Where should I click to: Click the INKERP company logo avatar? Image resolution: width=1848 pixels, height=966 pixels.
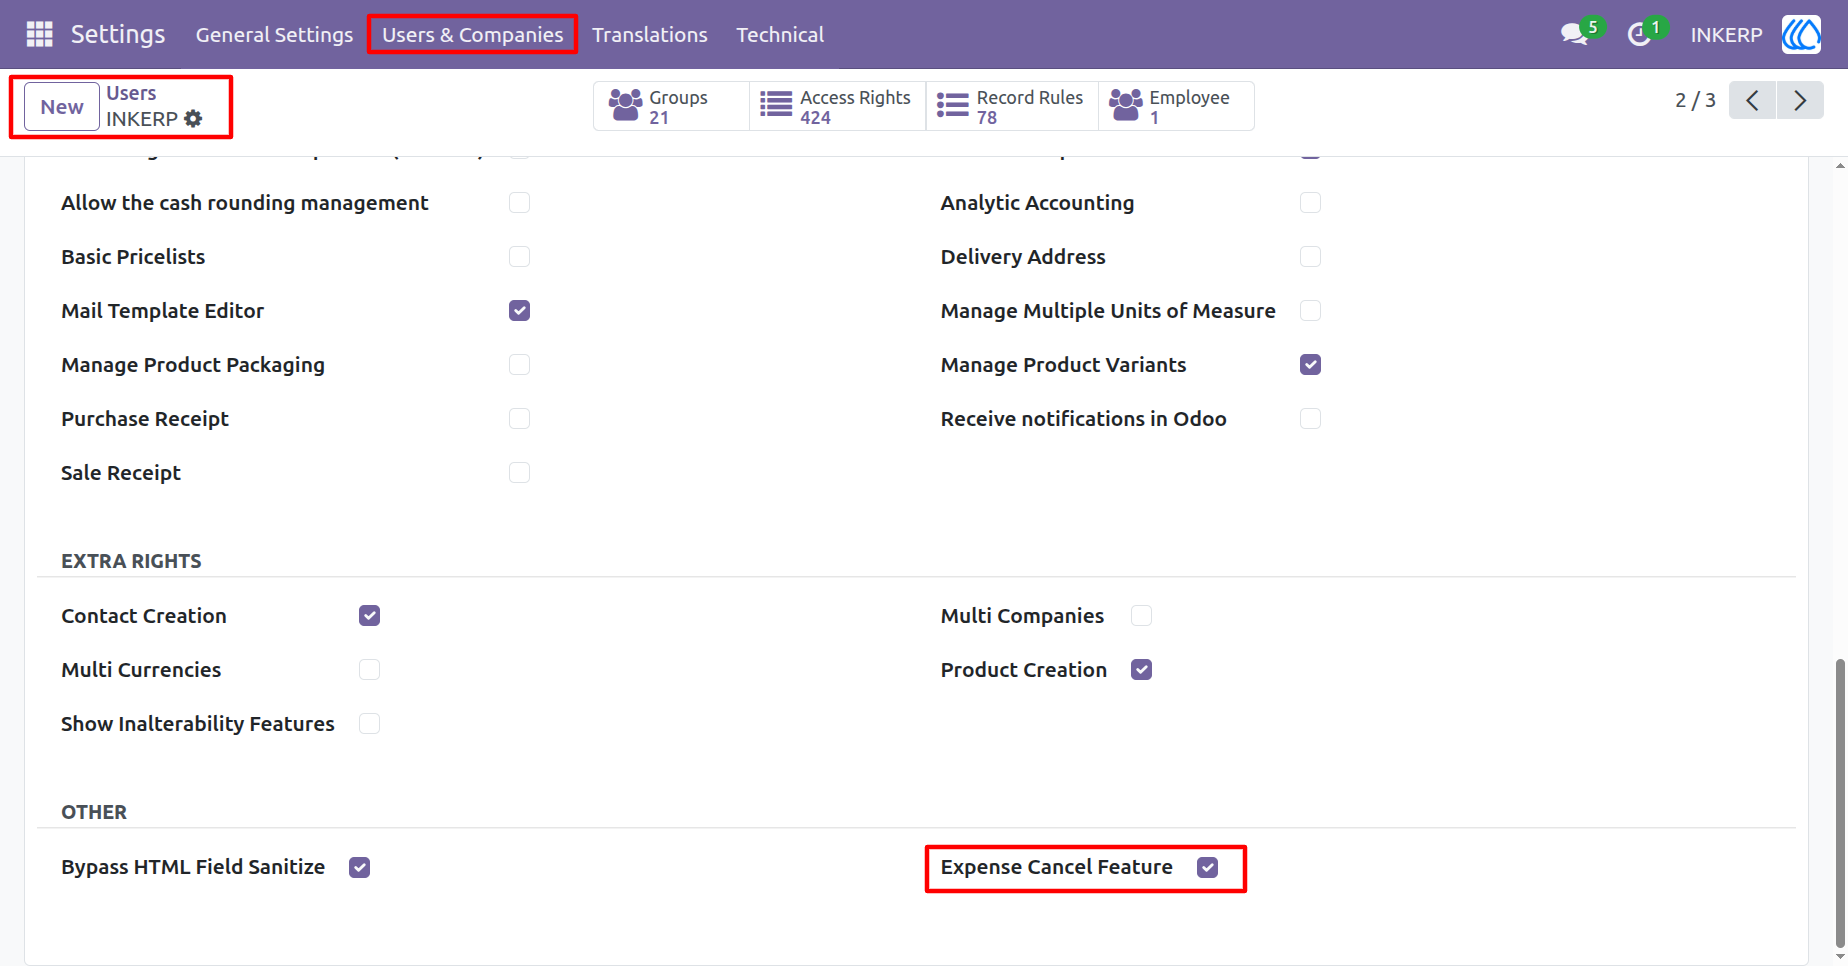[1801, 34]
